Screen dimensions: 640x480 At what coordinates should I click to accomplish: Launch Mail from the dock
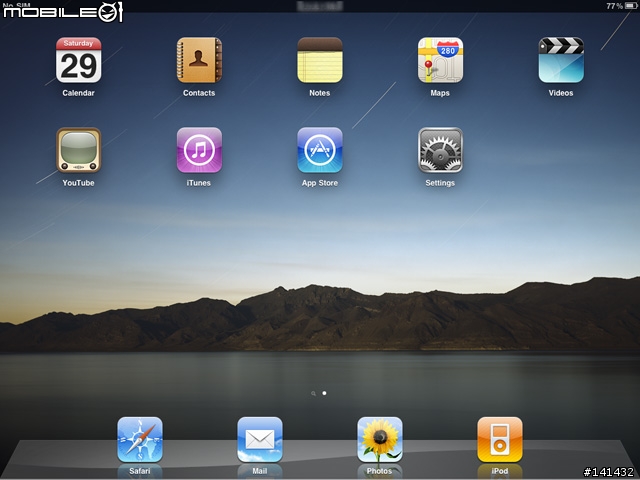[260, 440]
